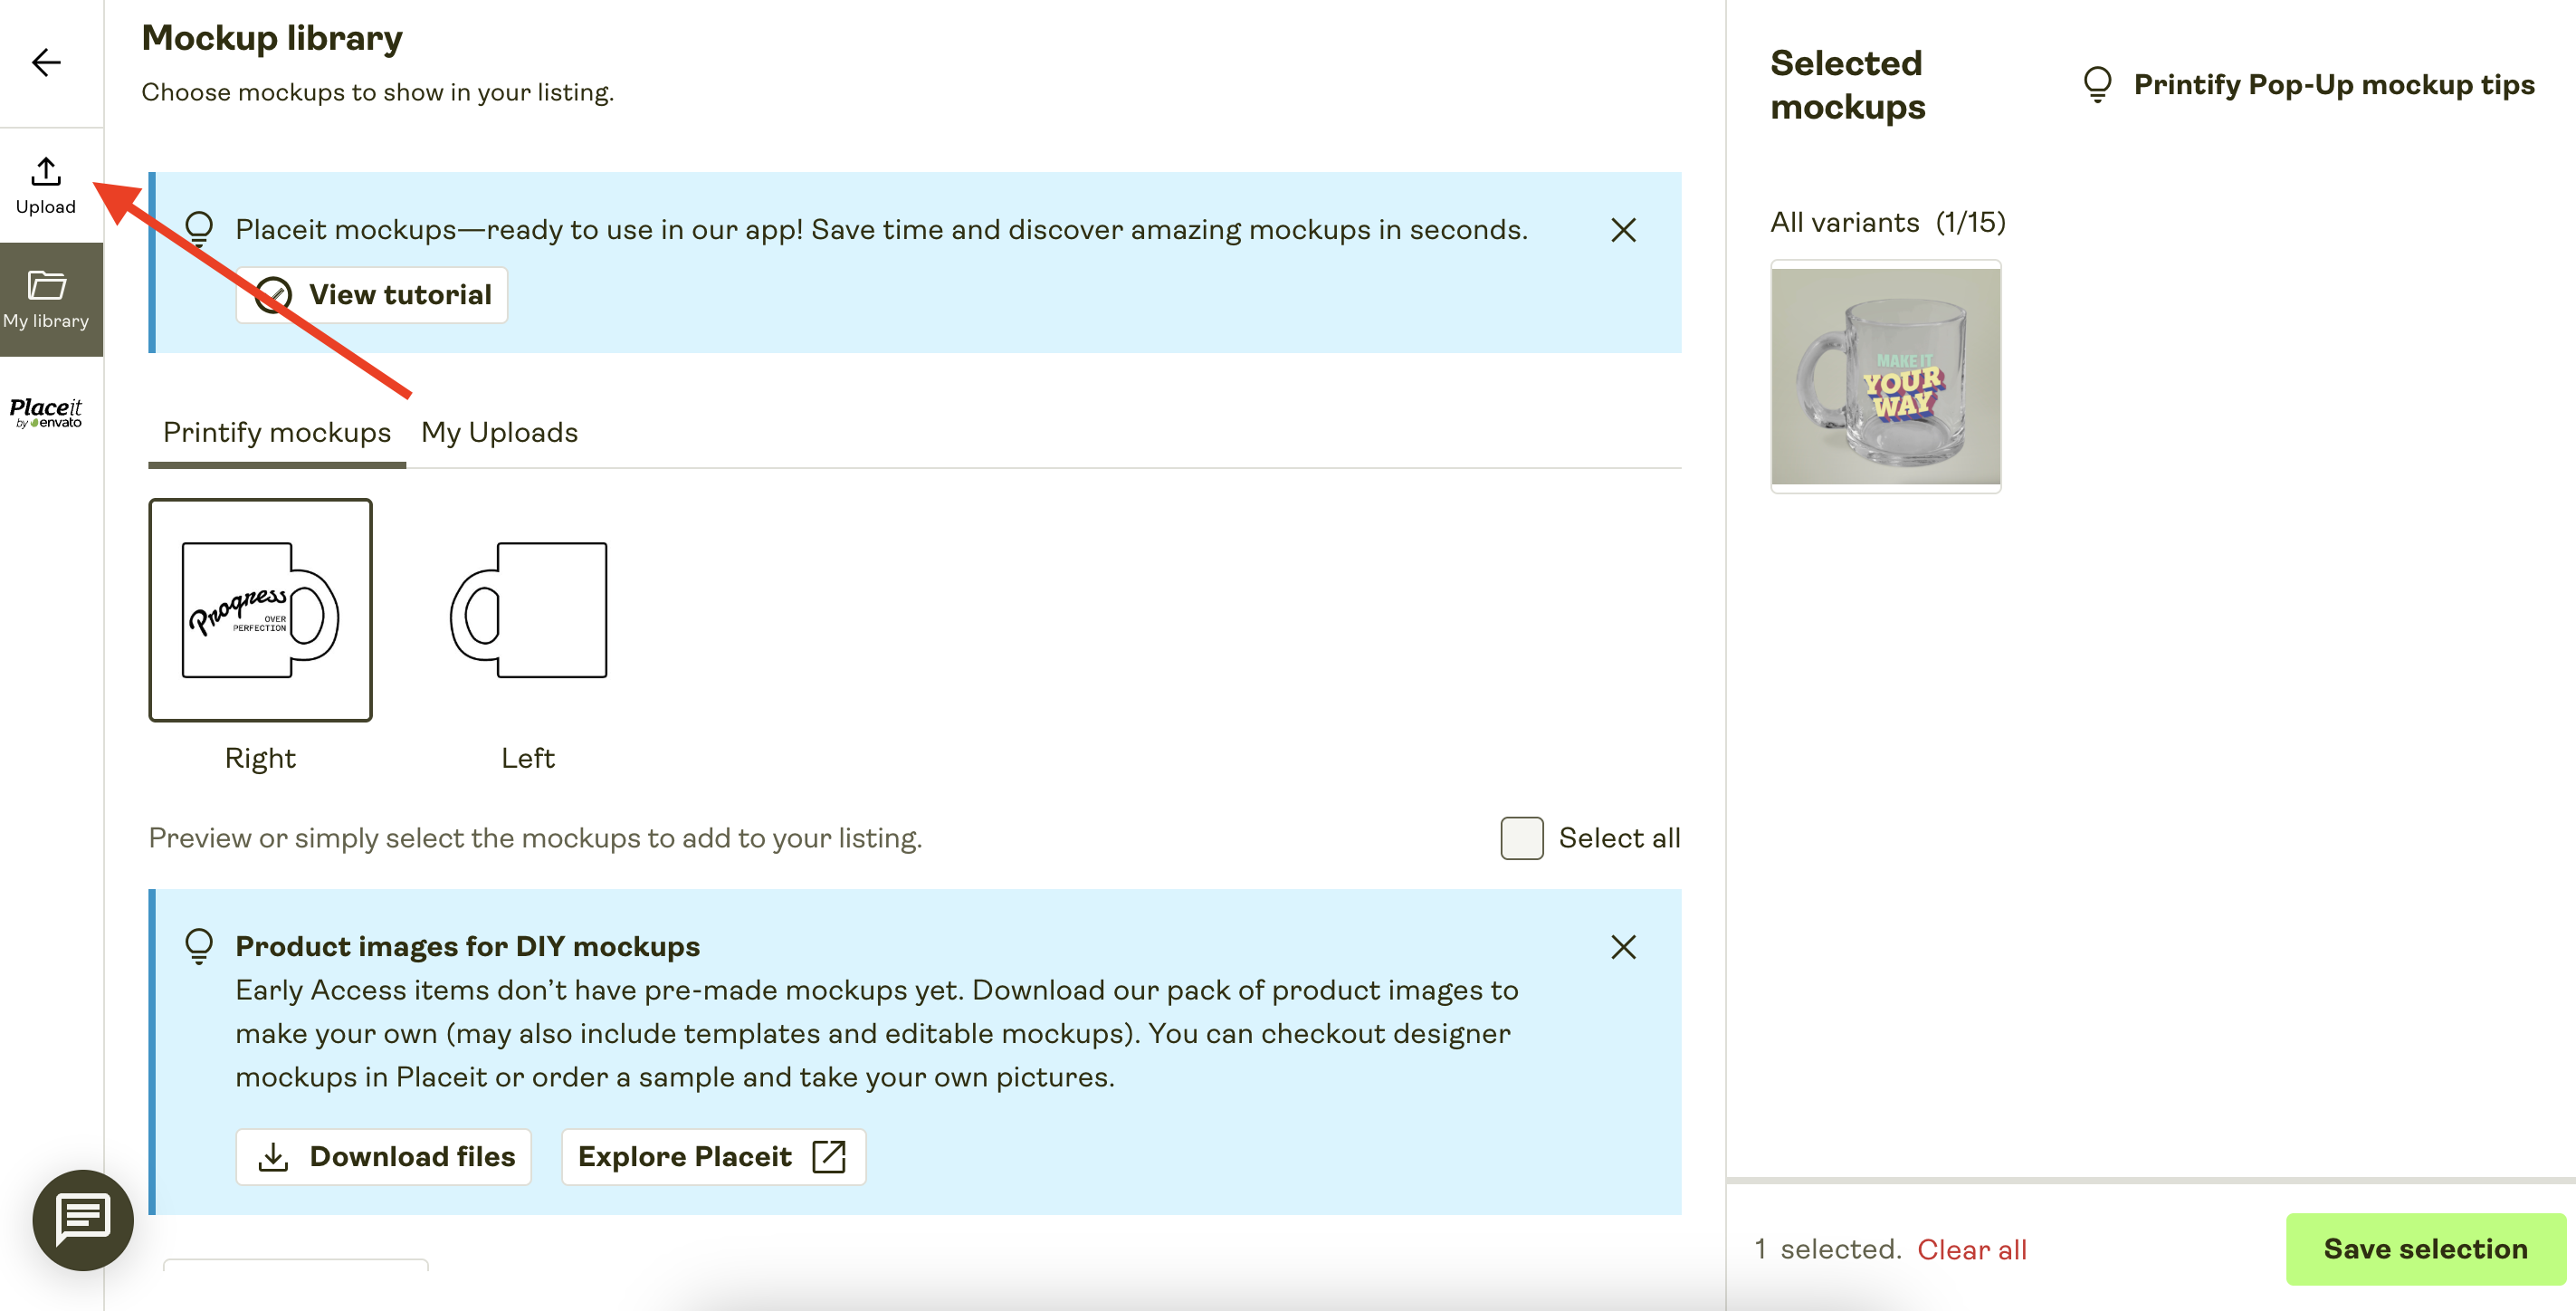The height and width of the screenshot is (1311, 2576).
Task: Enable the Select all checkbox
Action: 1521,838
